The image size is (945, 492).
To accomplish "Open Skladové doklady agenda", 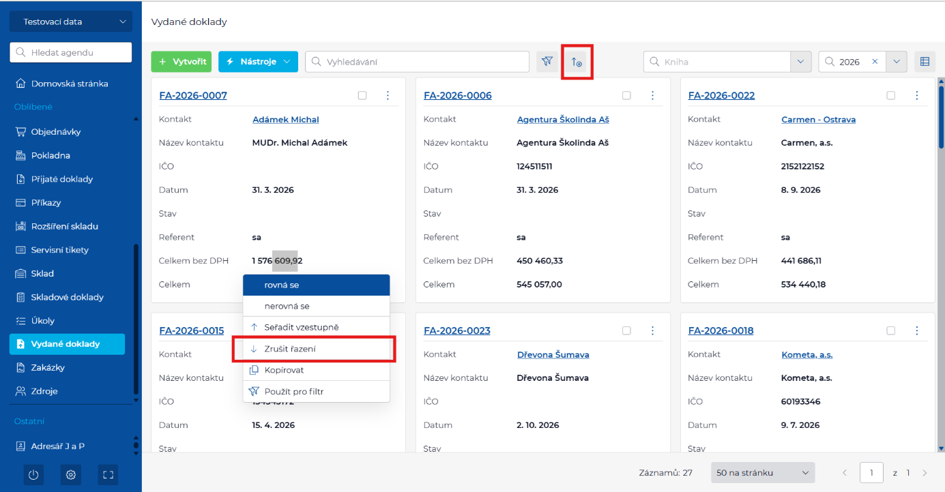I will (60, 297).
